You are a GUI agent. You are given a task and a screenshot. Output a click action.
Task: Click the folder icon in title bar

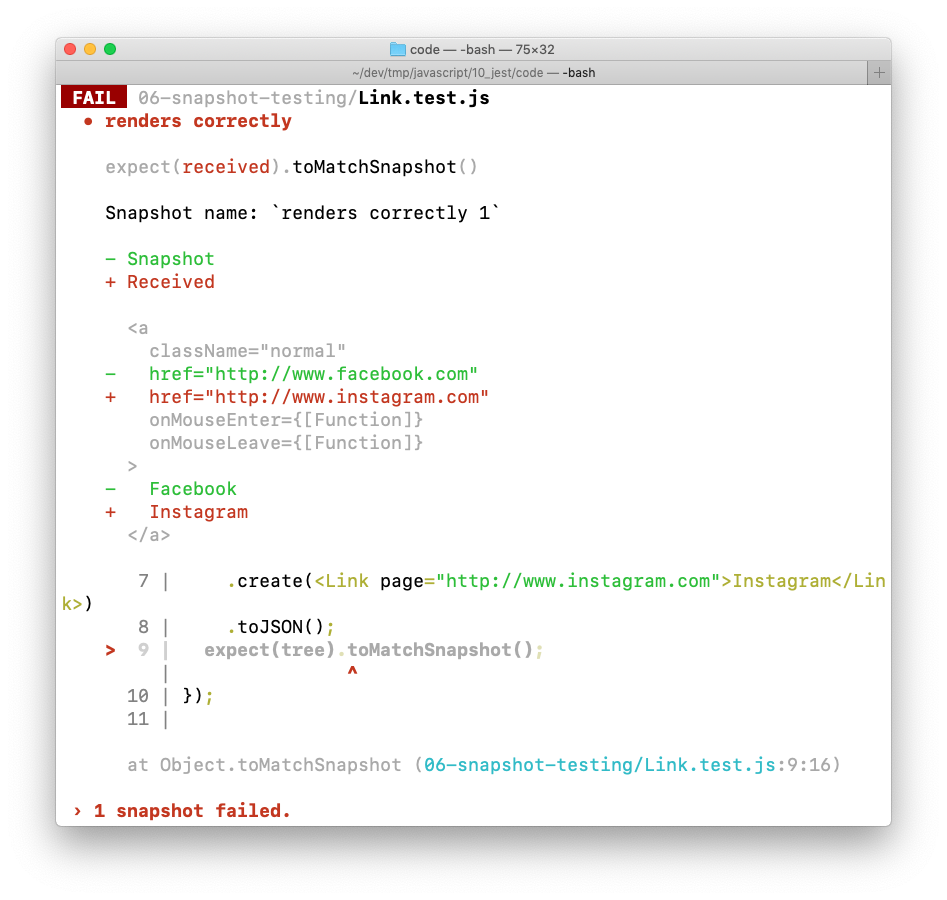pyautogui.click(x=397, y=49)
